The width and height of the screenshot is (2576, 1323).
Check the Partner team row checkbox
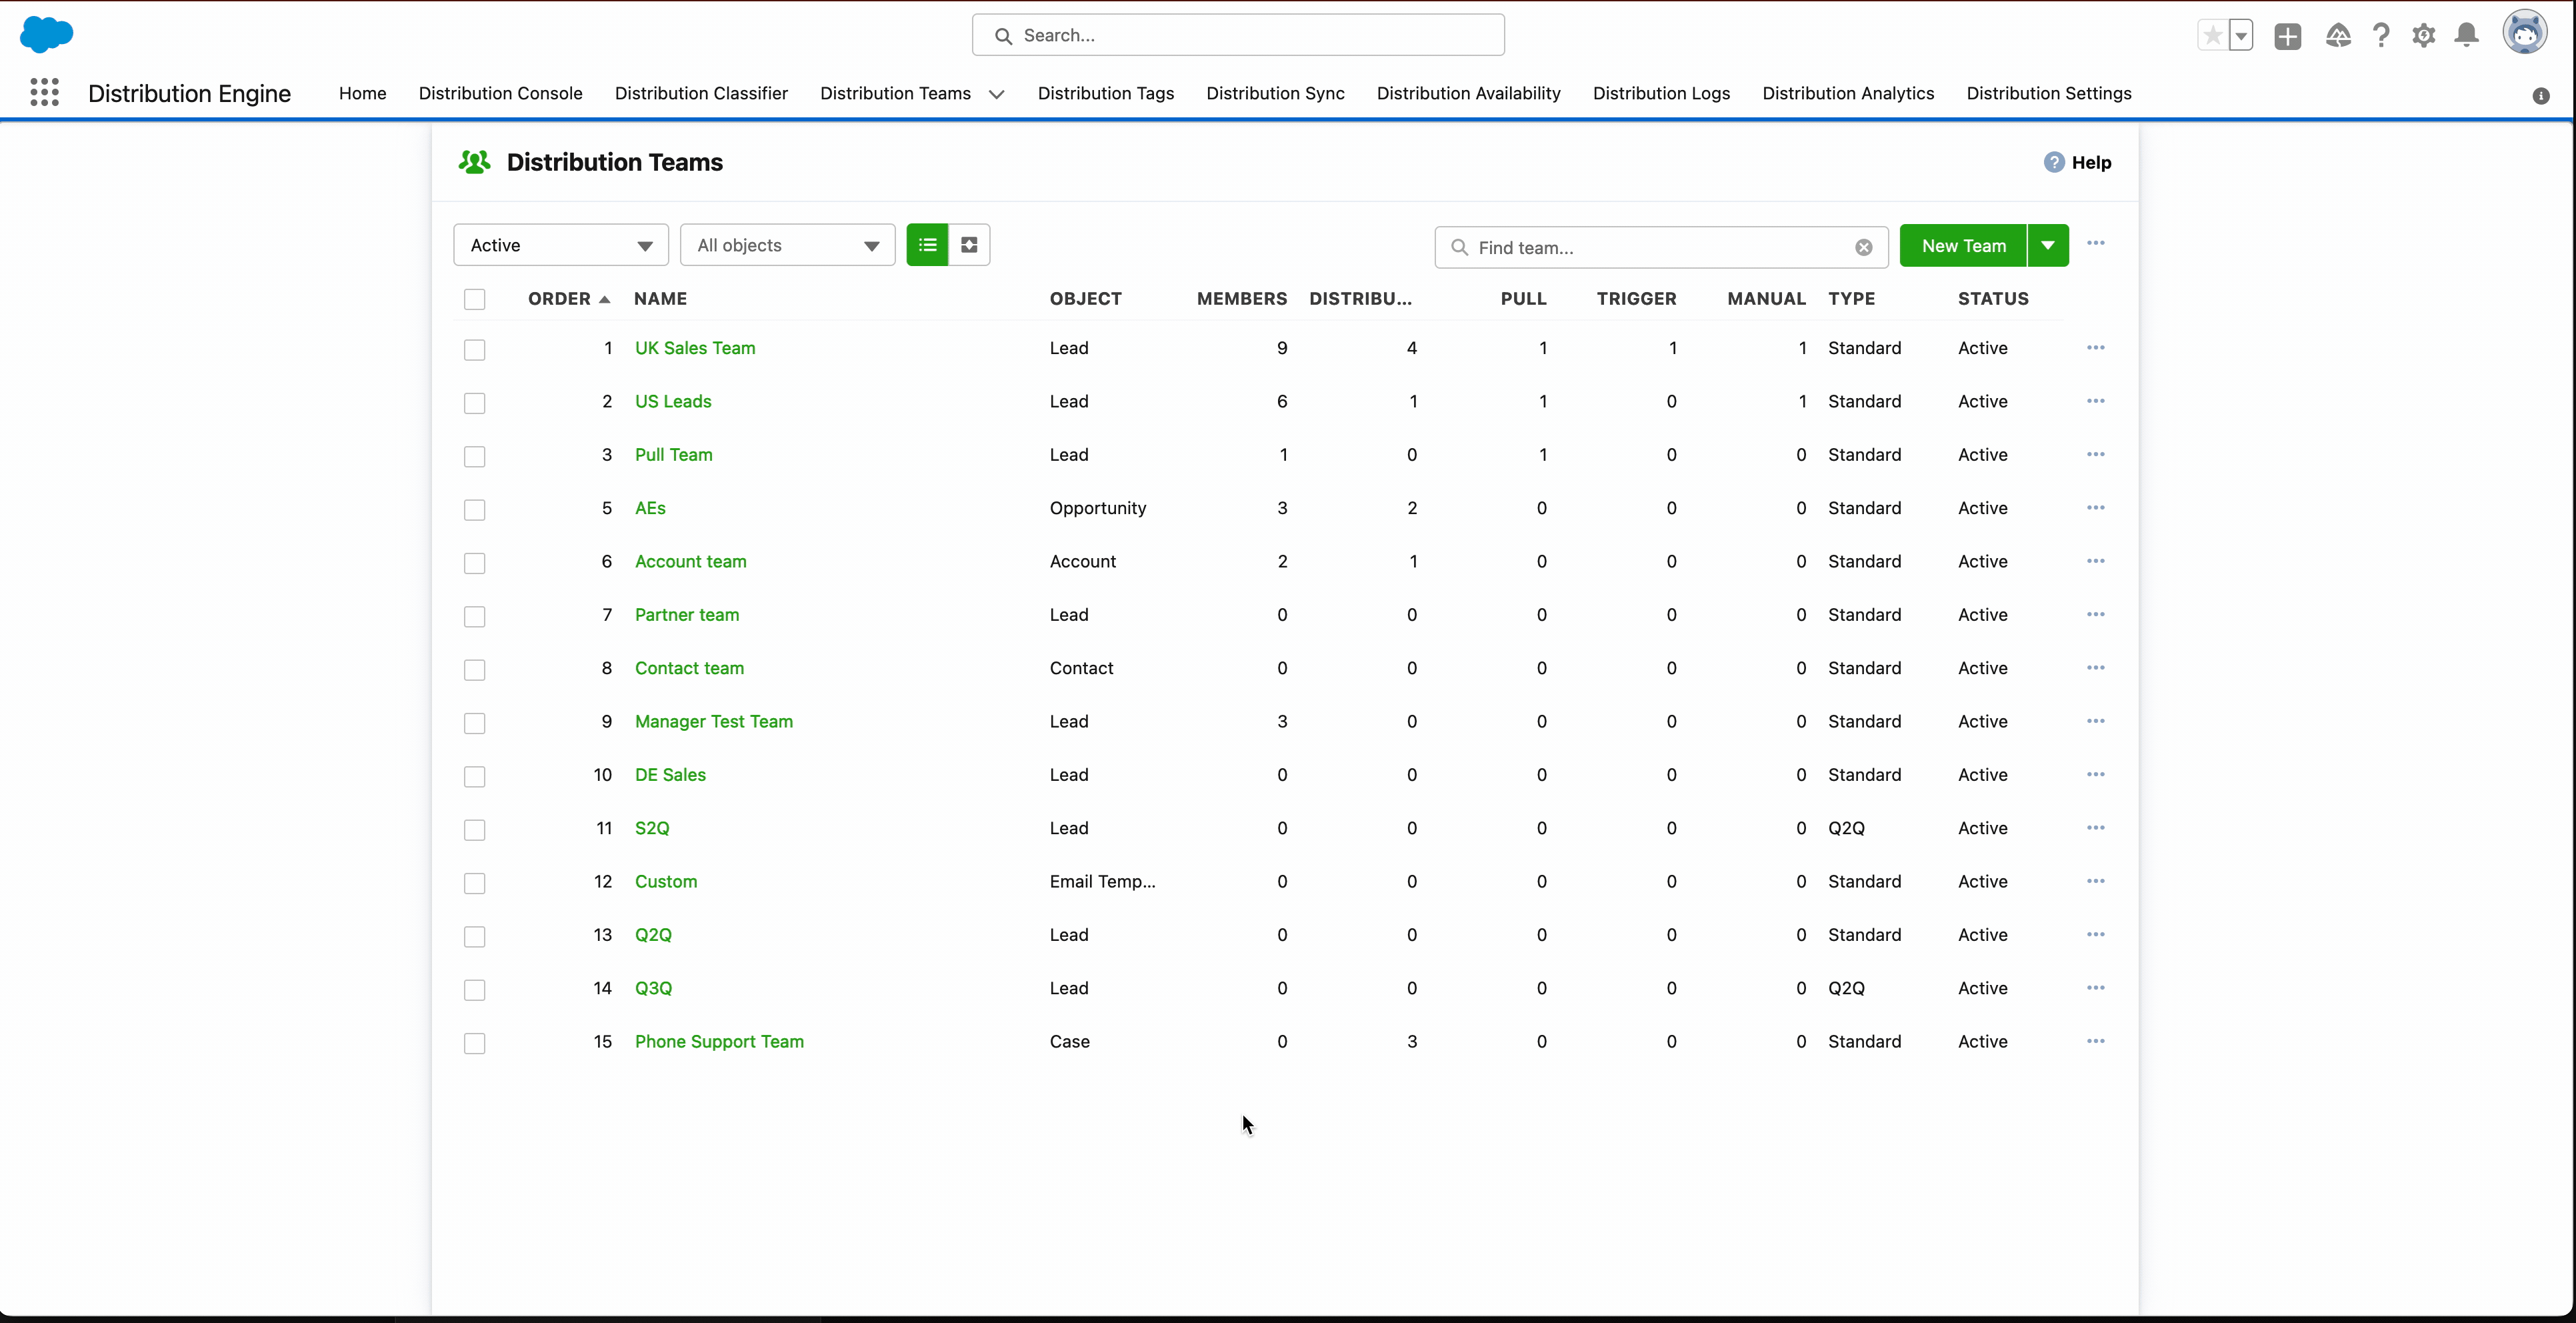[x=475, y=616]
